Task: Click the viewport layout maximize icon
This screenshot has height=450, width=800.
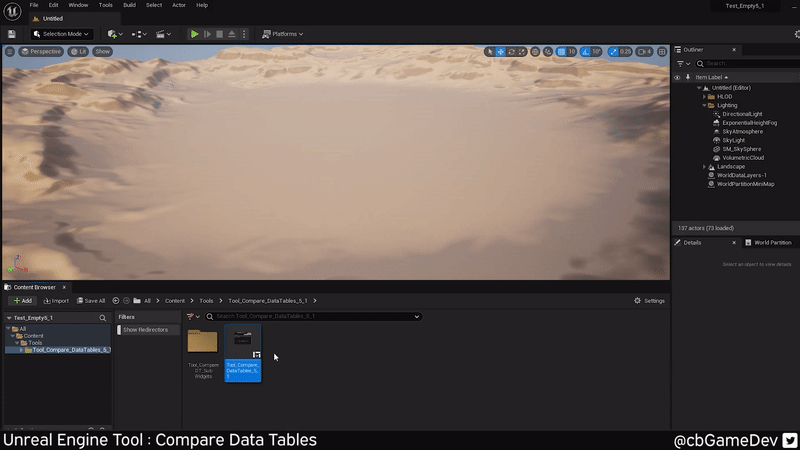Action: 661,51
